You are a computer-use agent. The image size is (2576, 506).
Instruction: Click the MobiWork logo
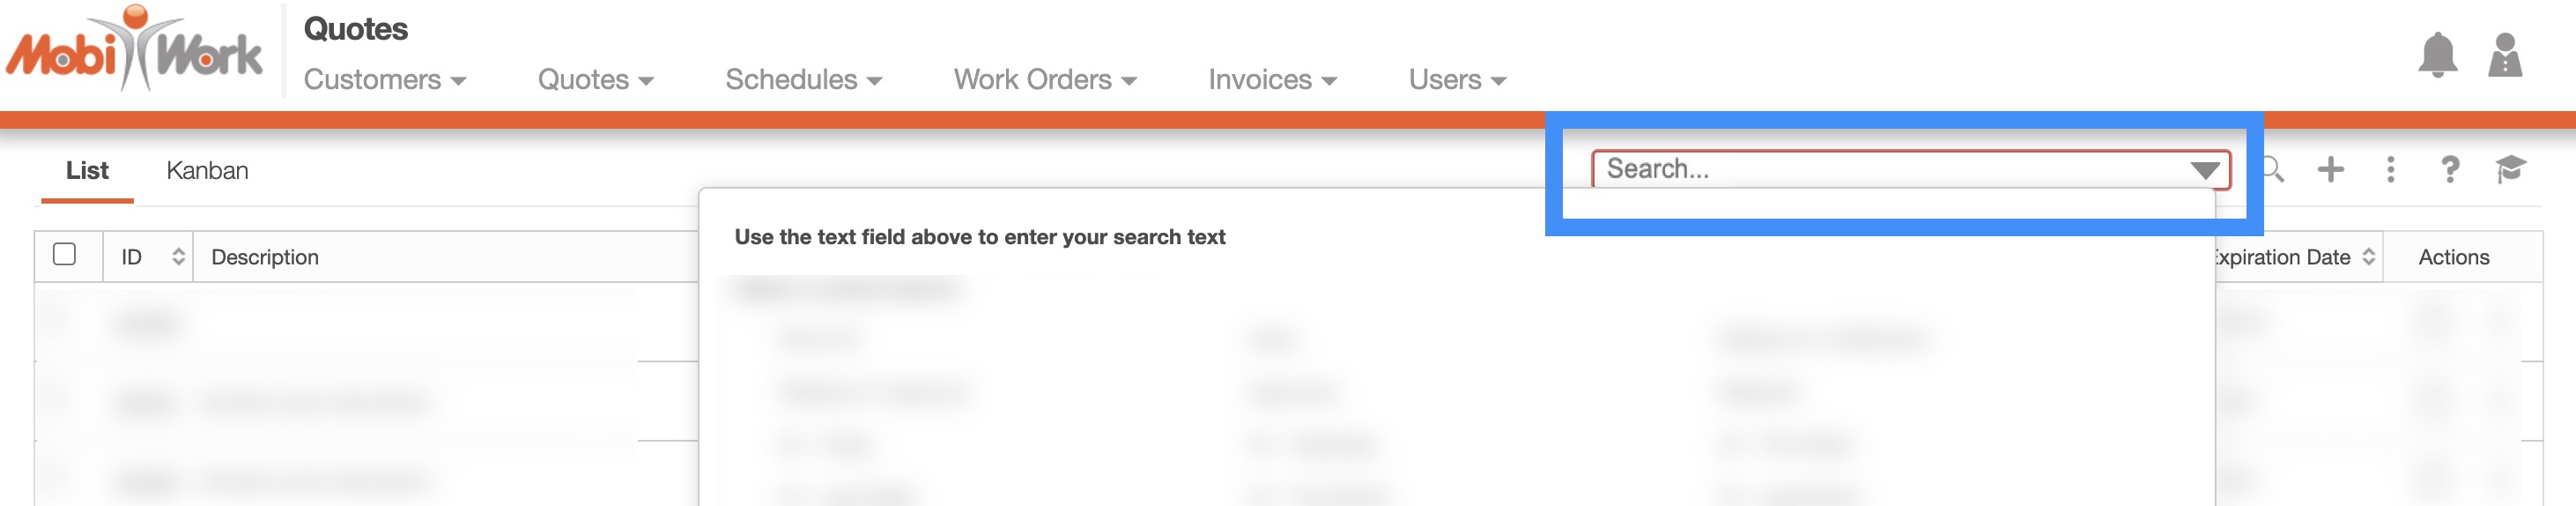(134, 50)
